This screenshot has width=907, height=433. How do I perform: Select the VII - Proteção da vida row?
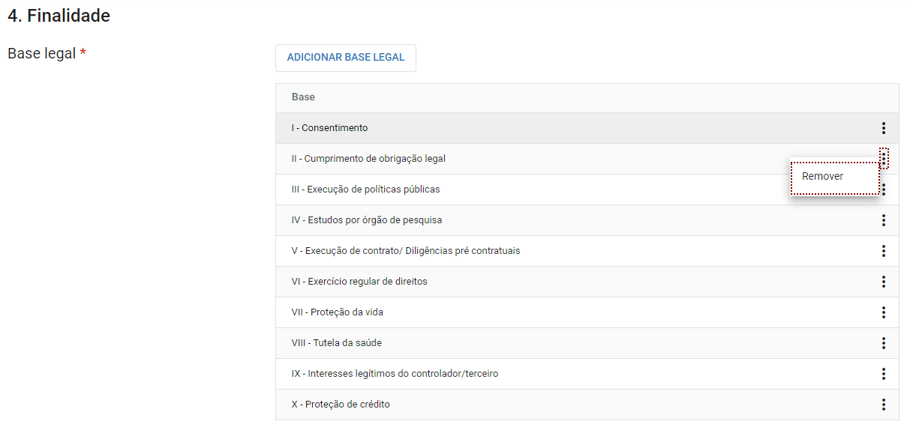click(587, 312)
